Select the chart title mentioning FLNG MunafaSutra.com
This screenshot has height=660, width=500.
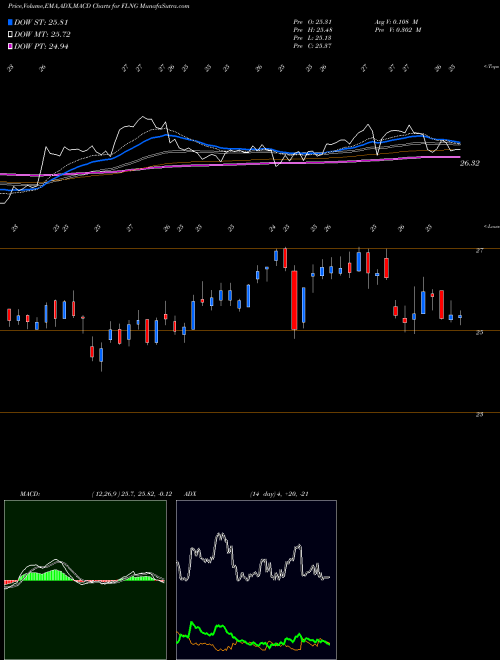tap(99, 6)
